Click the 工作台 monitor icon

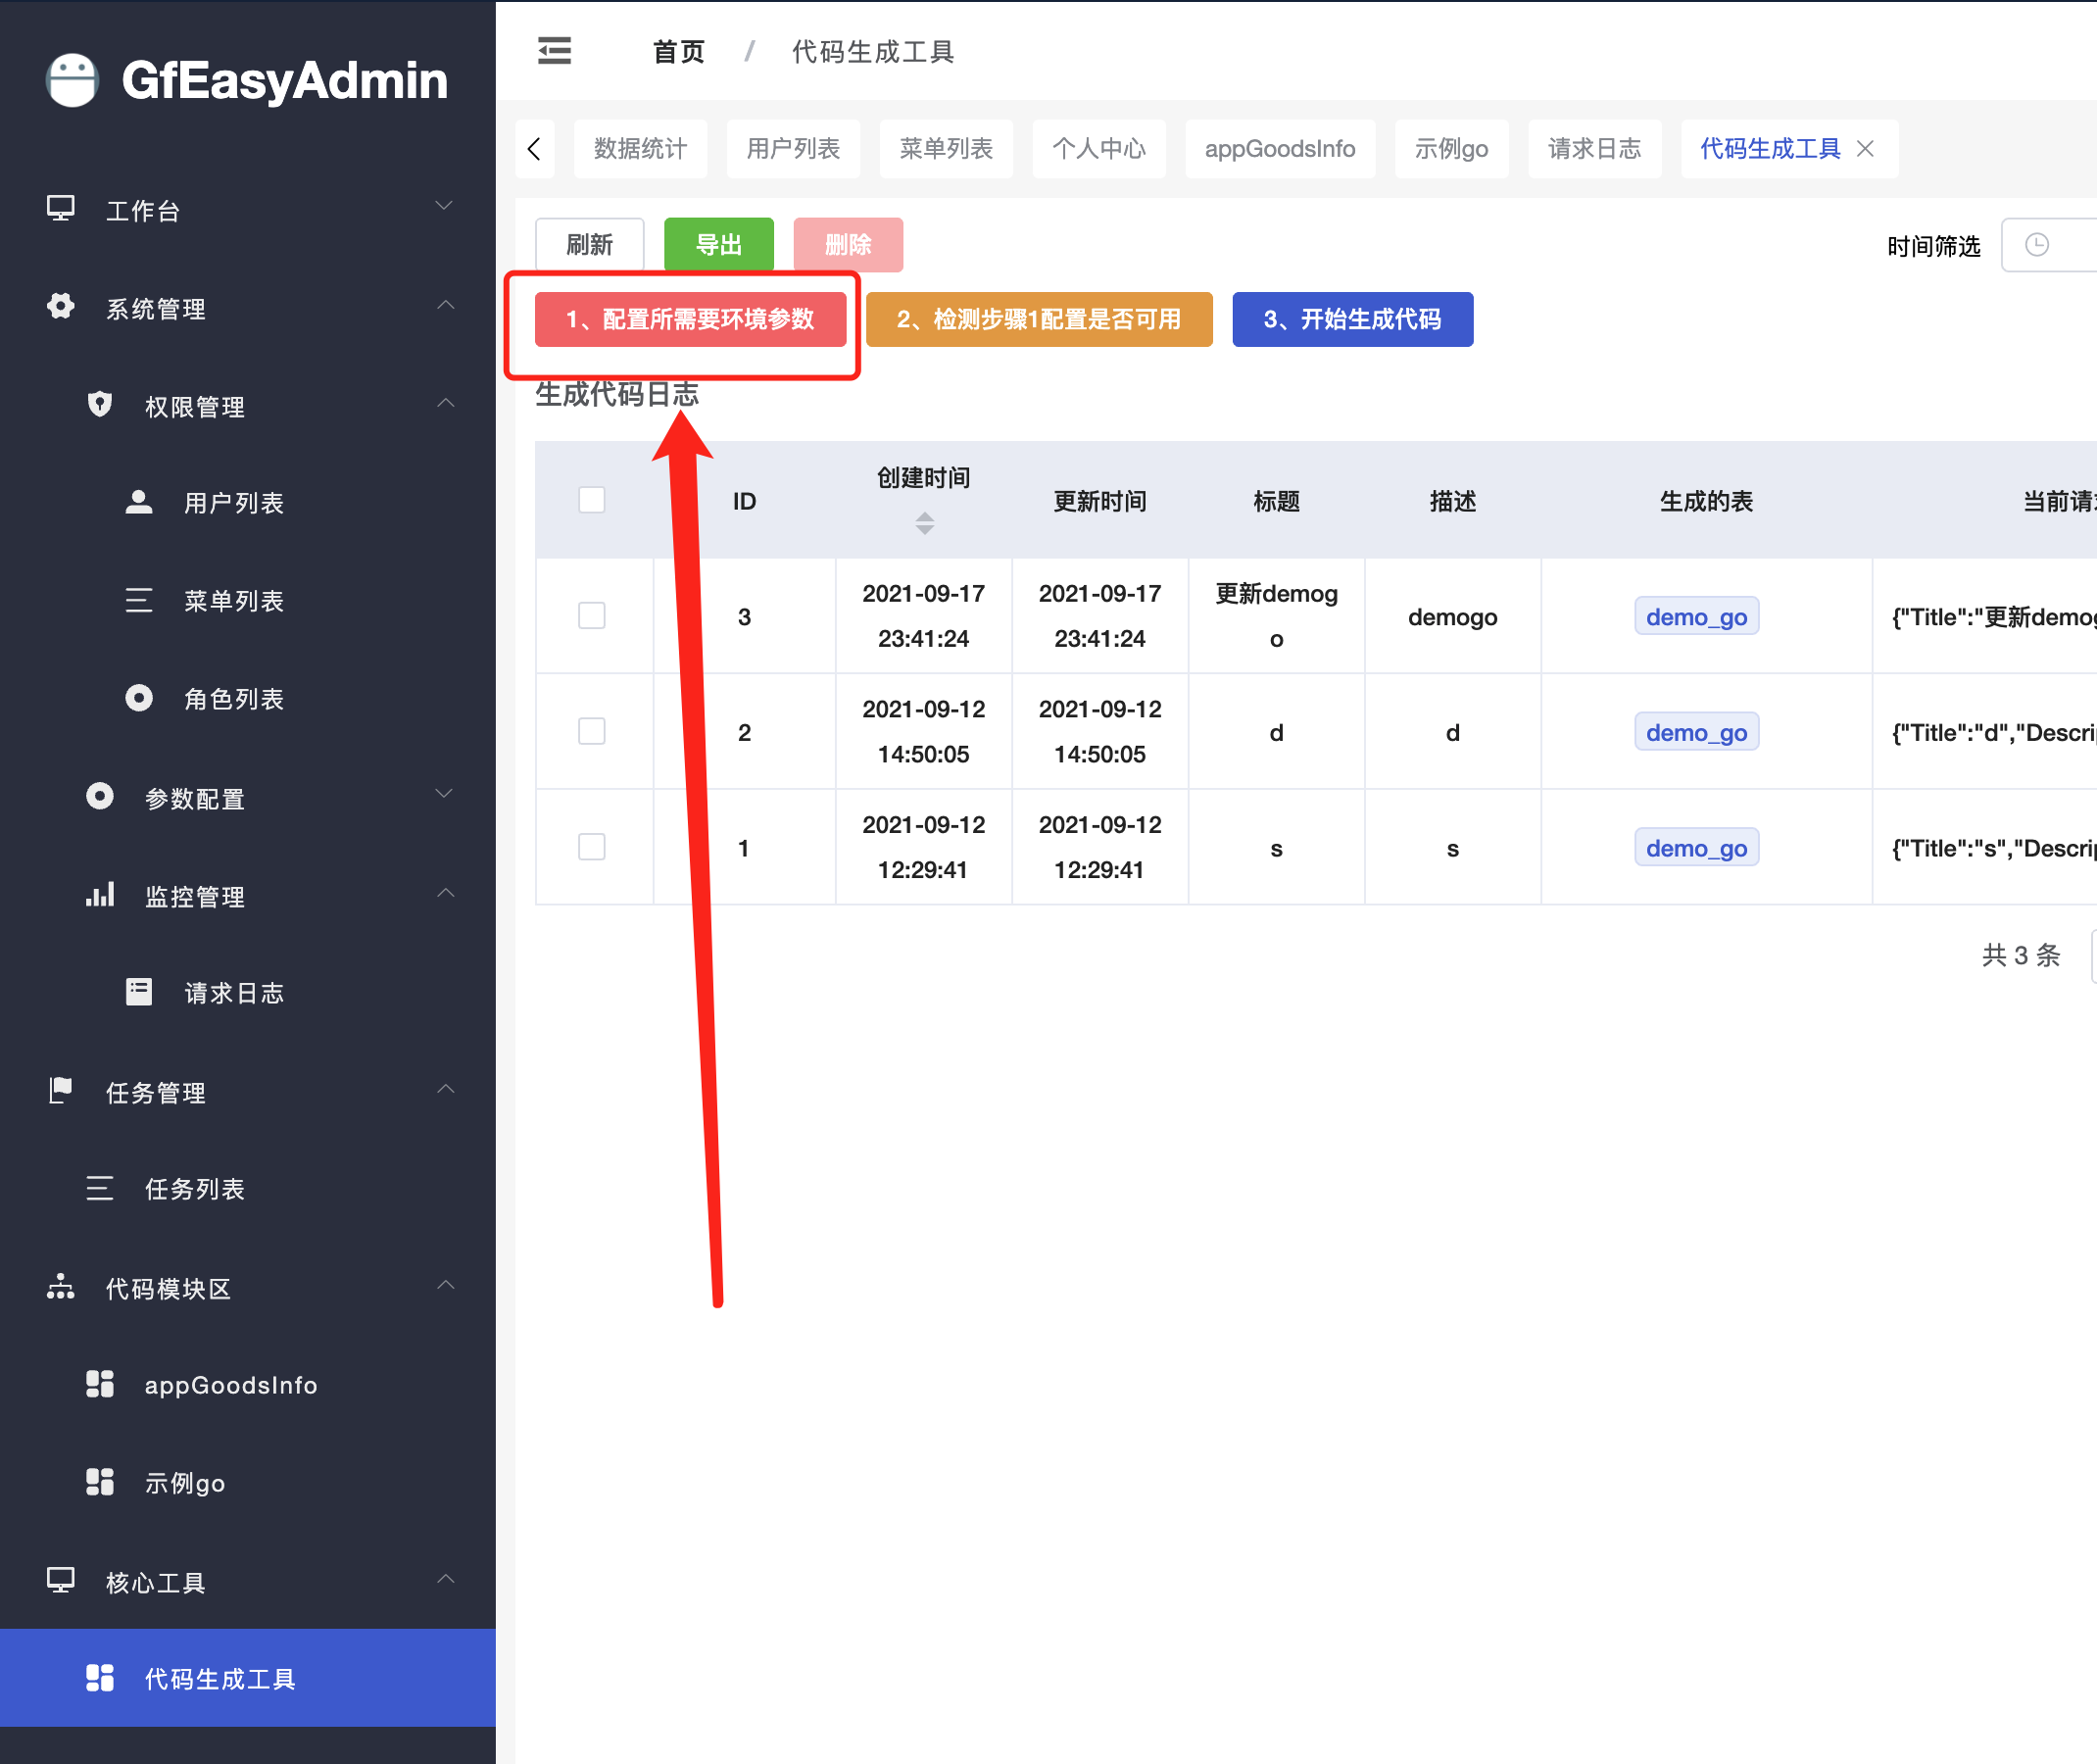(61, 209)
